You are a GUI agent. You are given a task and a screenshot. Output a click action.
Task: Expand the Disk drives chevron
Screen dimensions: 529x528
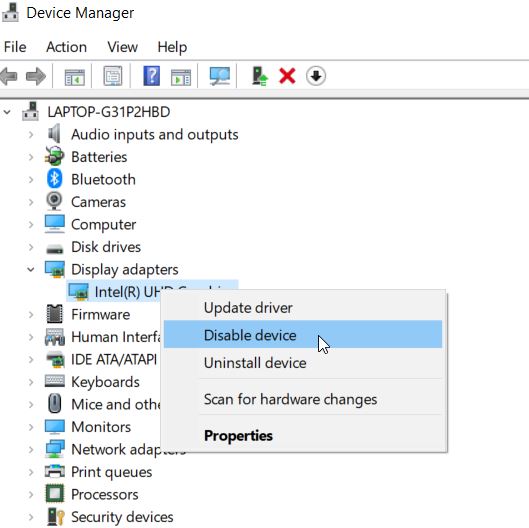(31, 247)
